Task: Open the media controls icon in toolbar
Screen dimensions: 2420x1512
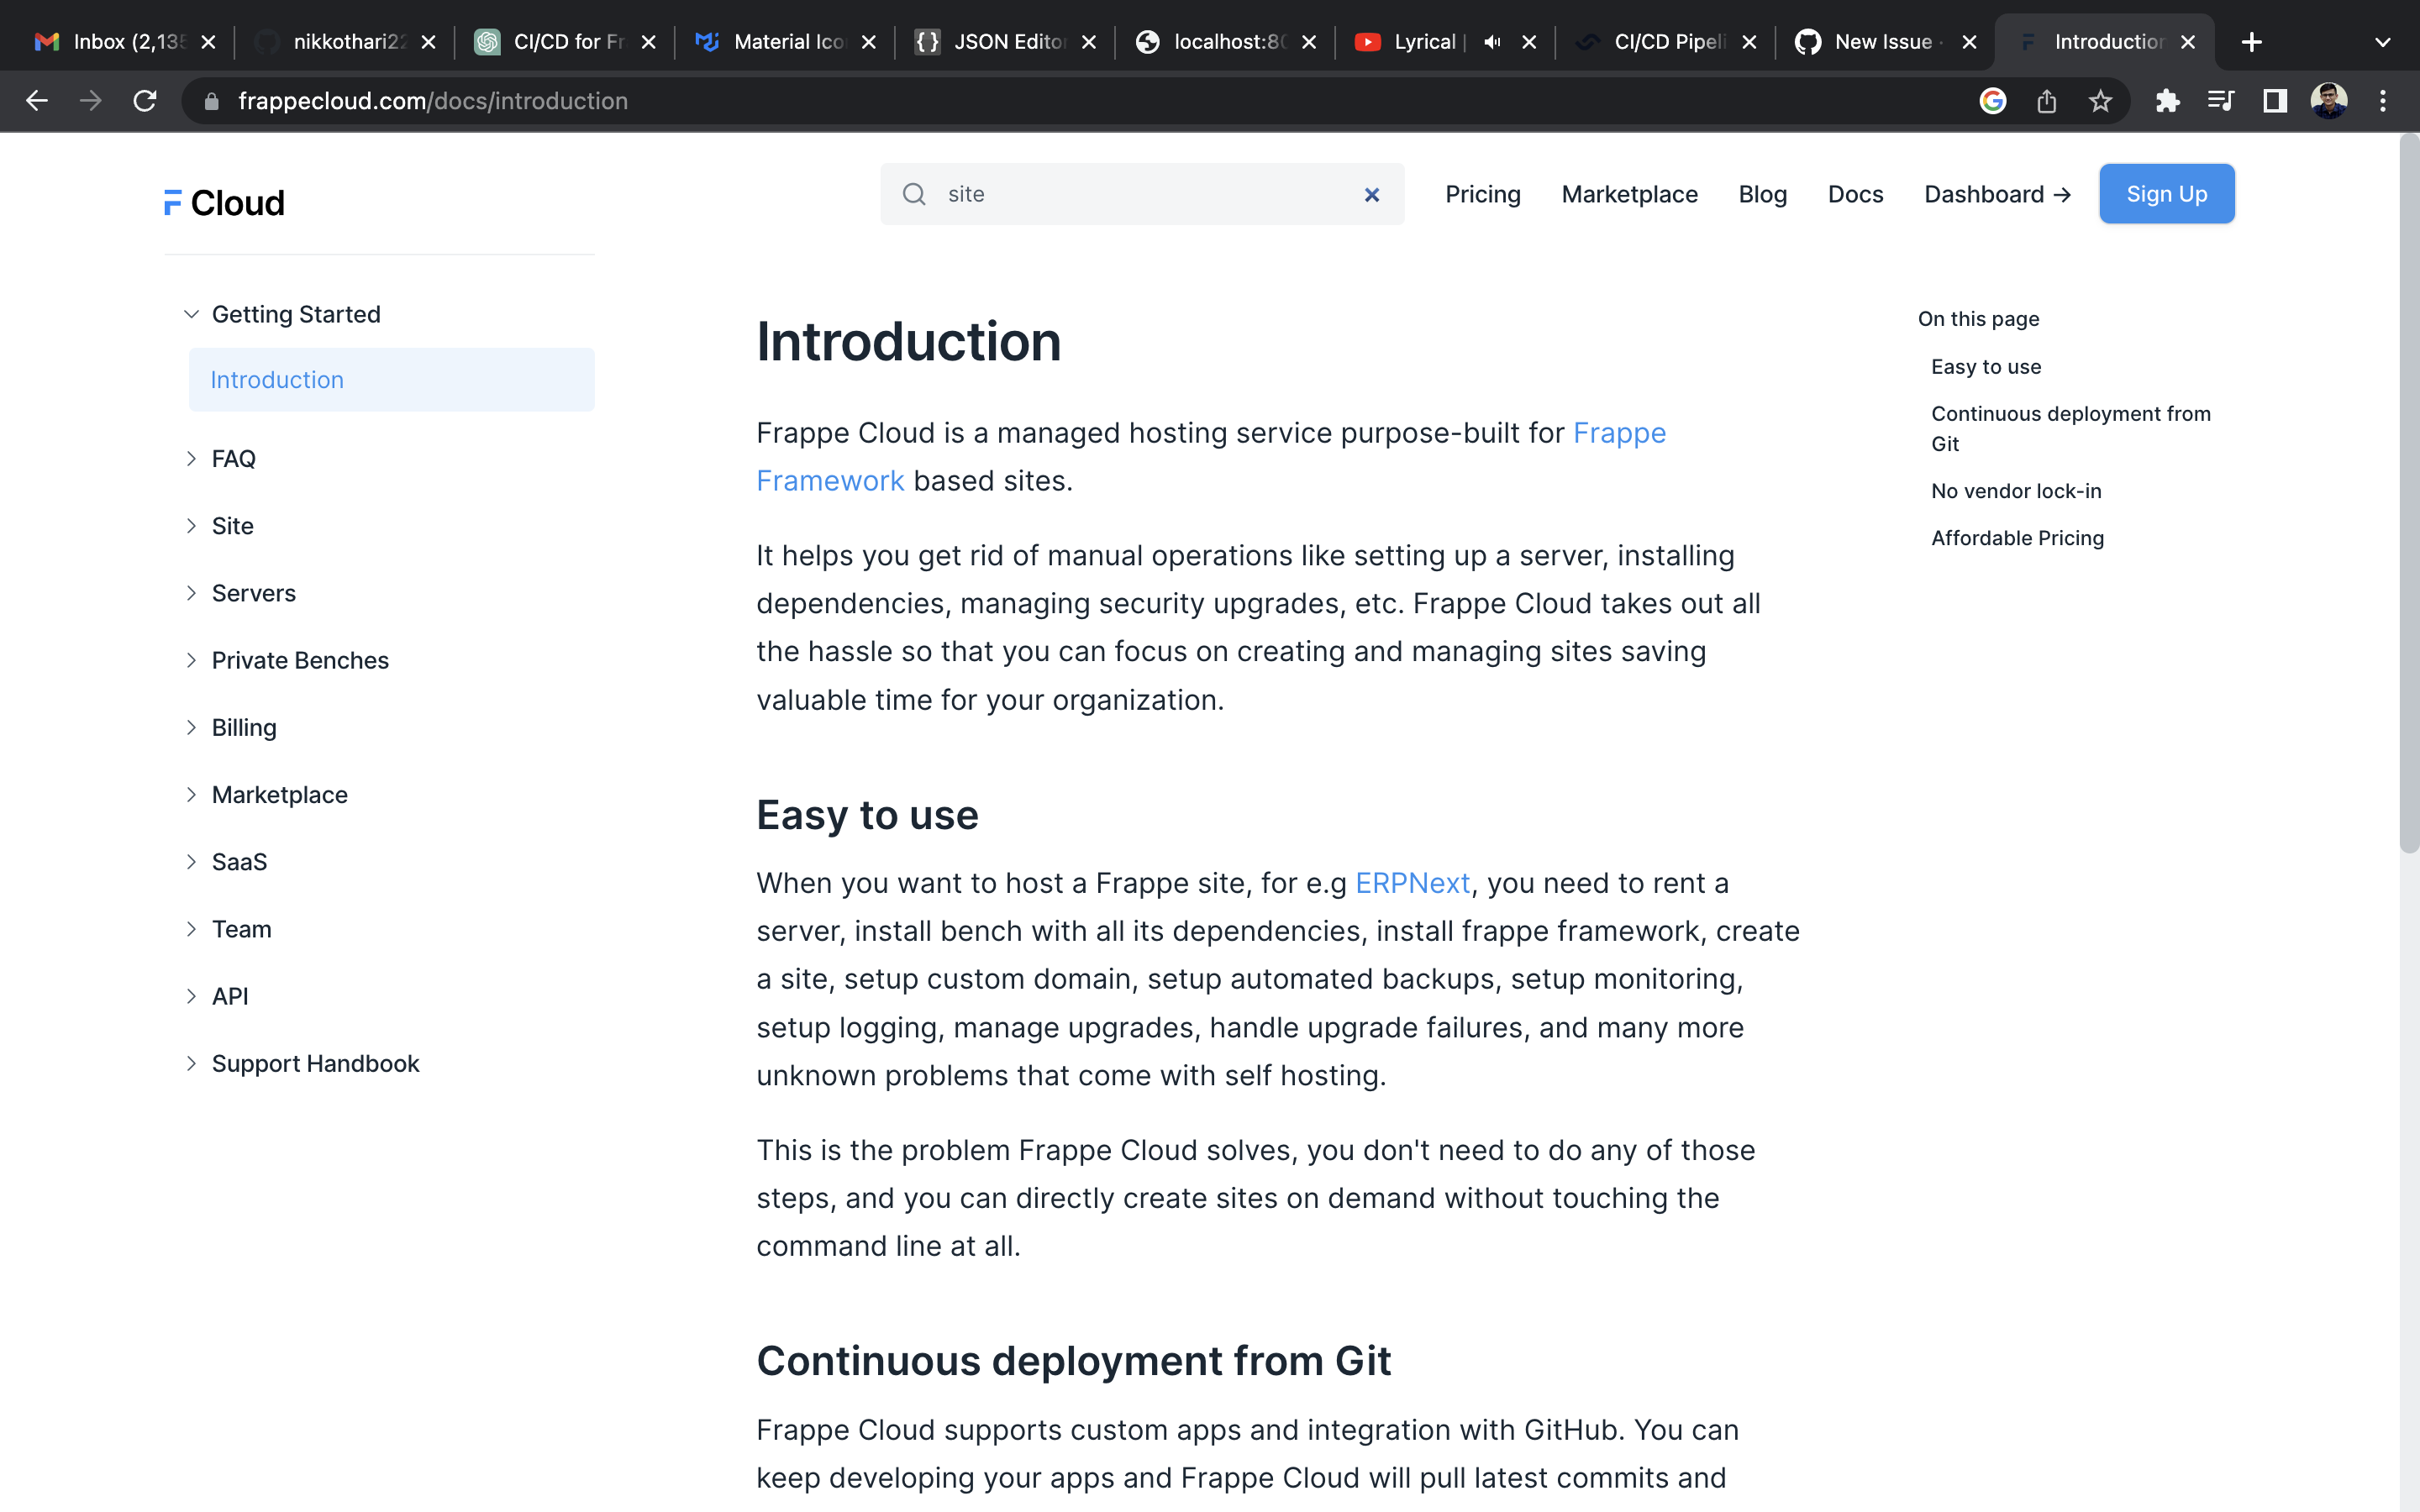Action: (x=2221, y=100)
